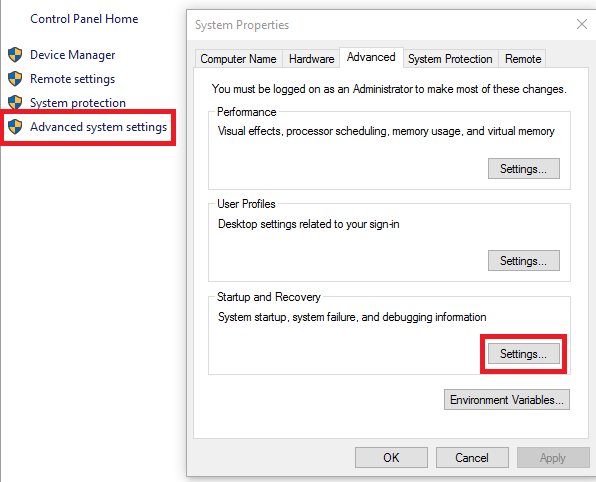Confirm the dialog with the OK button

[x=391, y=457]
